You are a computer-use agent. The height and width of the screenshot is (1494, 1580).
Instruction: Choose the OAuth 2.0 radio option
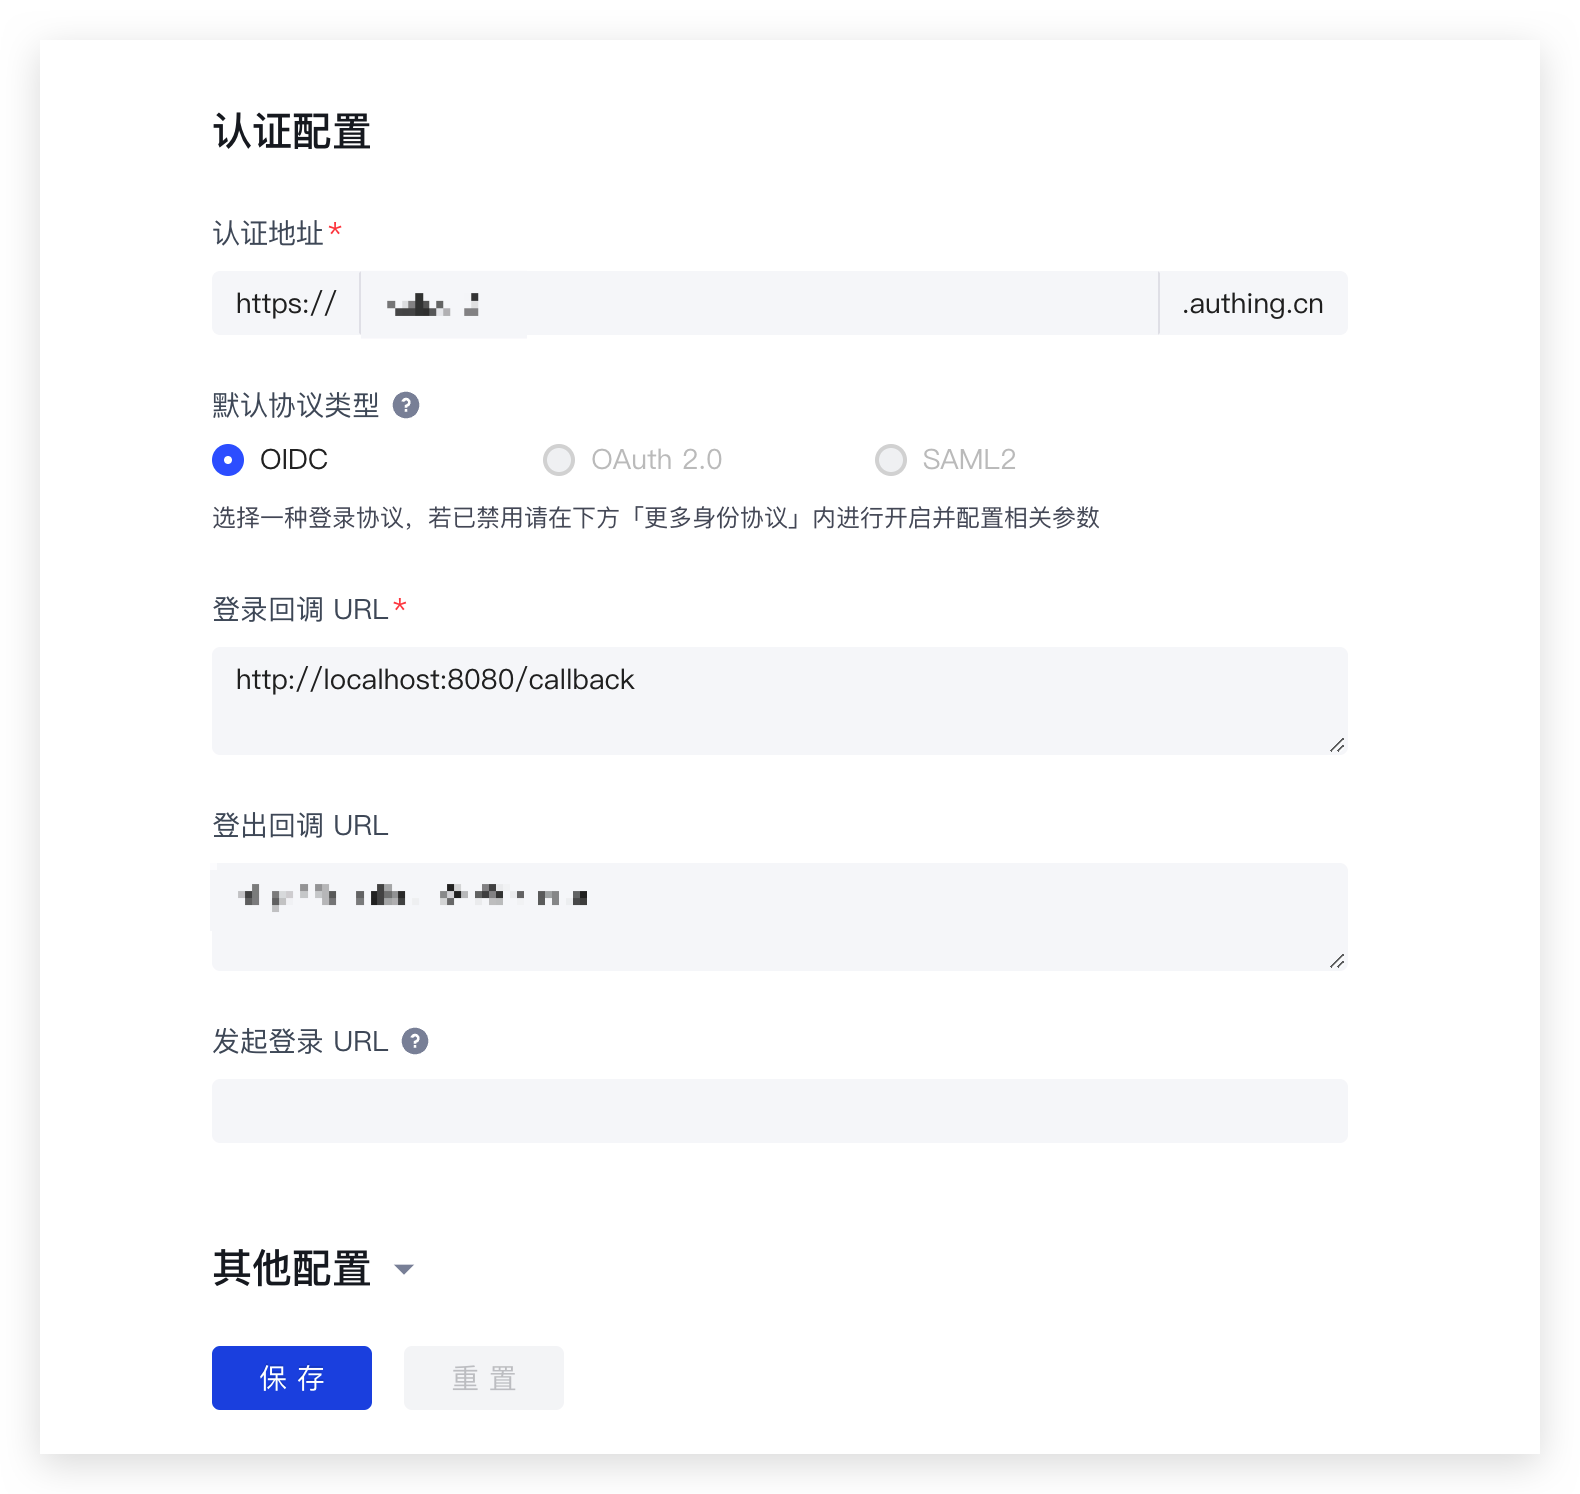559,460
